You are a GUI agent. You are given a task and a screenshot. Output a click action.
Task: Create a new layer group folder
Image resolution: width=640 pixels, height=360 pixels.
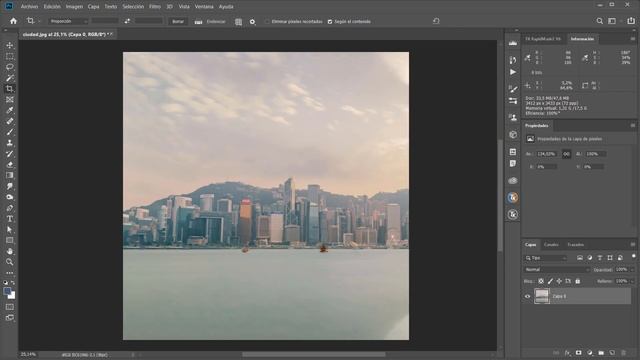click(601, 353)
